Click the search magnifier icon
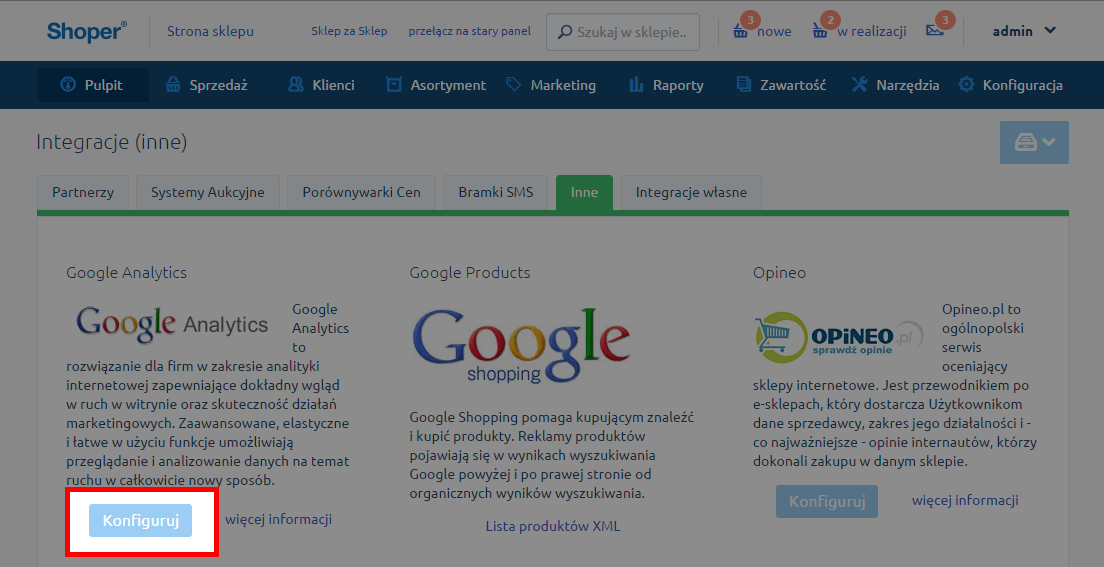This screenshot has width=1104, height=567. 565,32
